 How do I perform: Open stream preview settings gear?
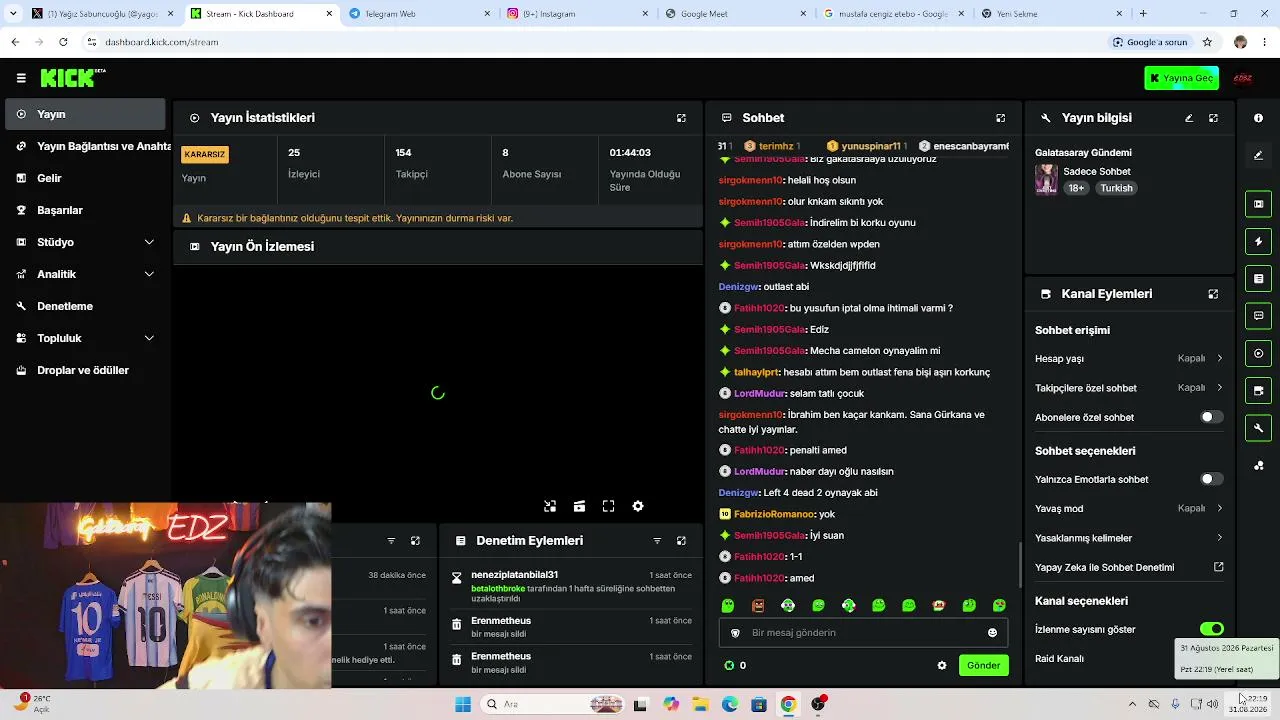pos(638,507)
